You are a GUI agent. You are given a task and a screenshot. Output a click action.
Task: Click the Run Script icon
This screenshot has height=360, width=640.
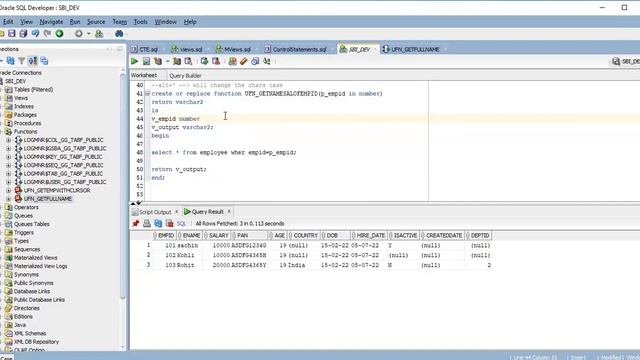[146, 61]
